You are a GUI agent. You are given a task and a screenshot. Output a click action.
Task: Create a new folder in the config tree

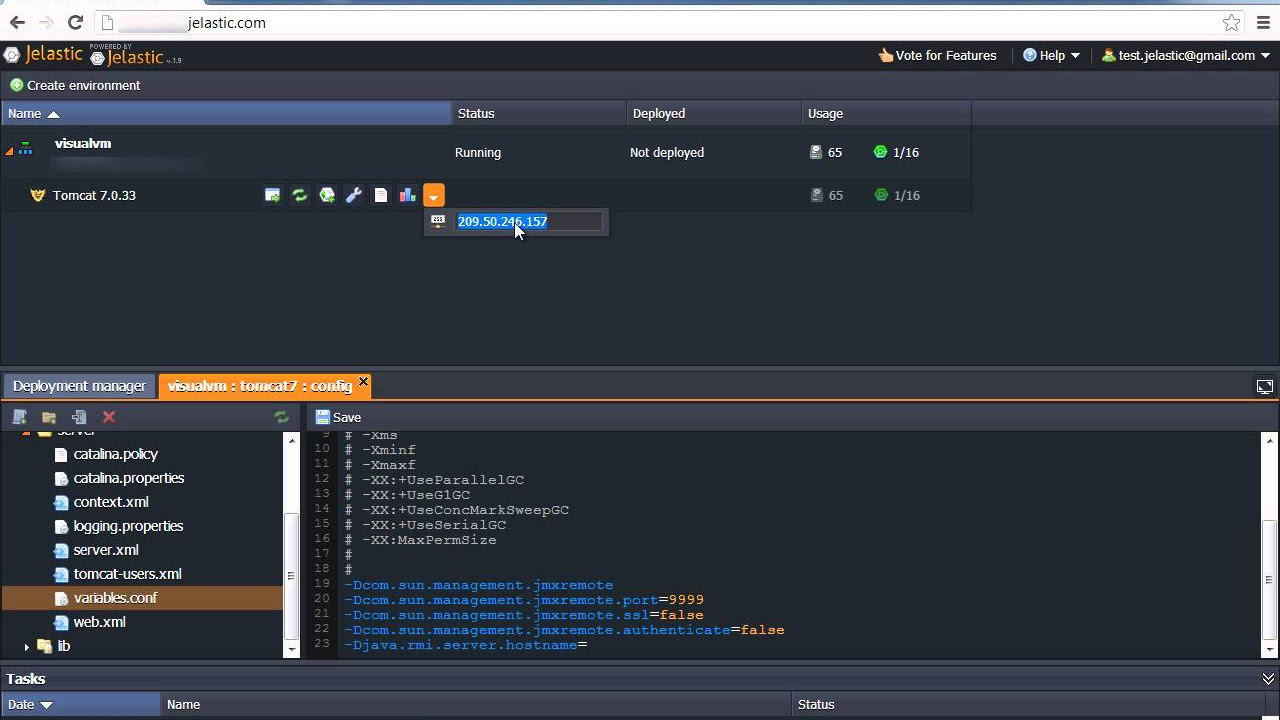[48, 417]
